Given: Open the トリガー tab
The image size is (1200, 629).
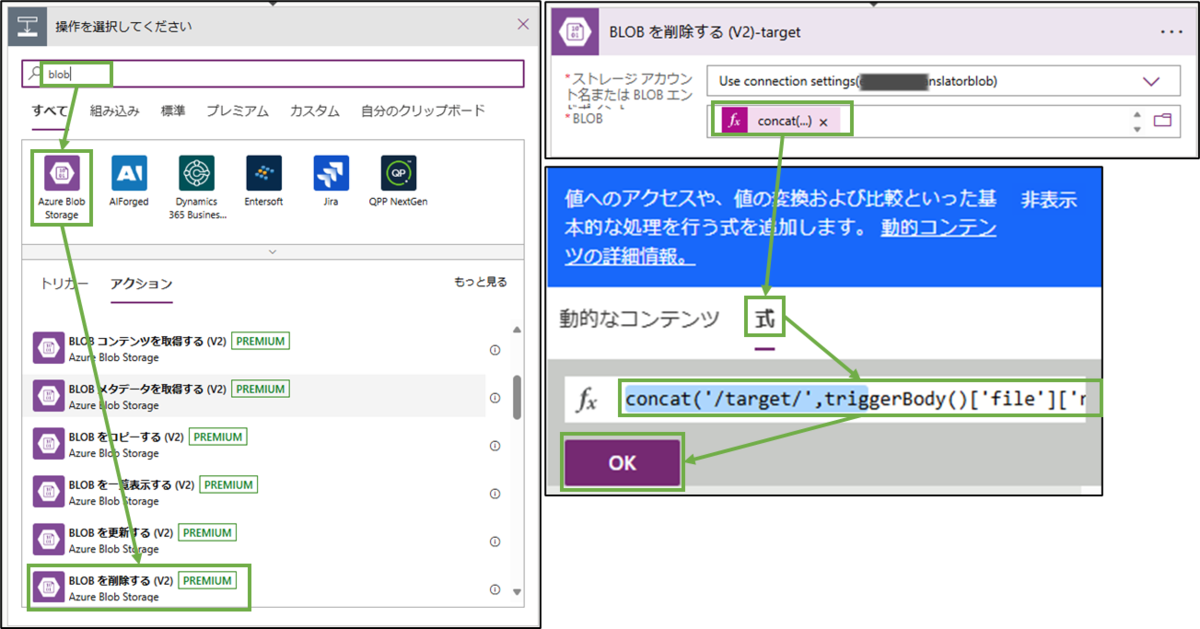Looking at the screenshot, I should 64,284.
